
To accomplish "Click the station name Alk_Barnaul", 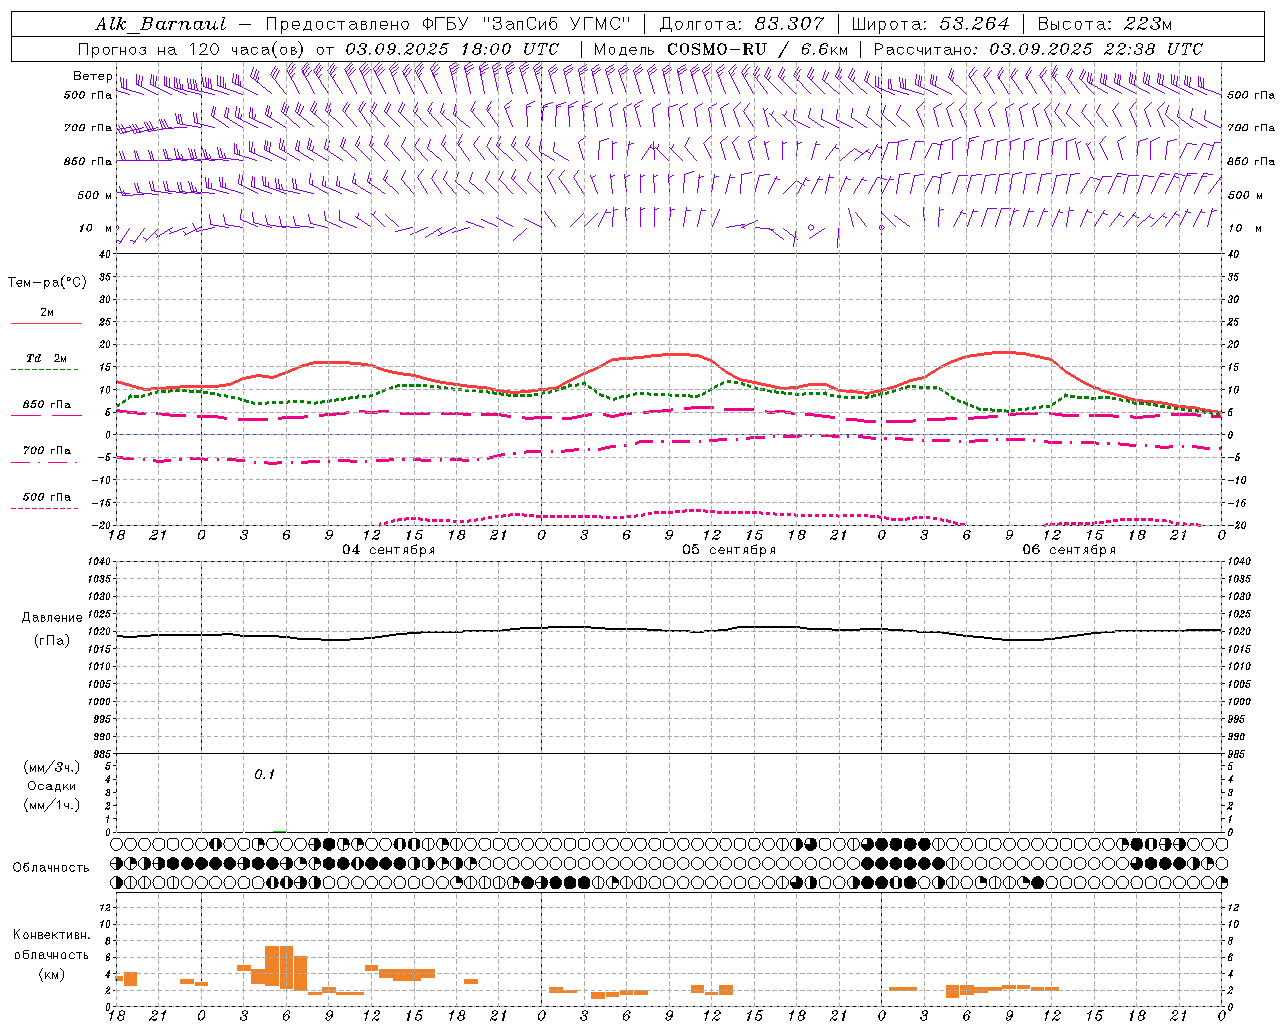I will pos(161,24).
